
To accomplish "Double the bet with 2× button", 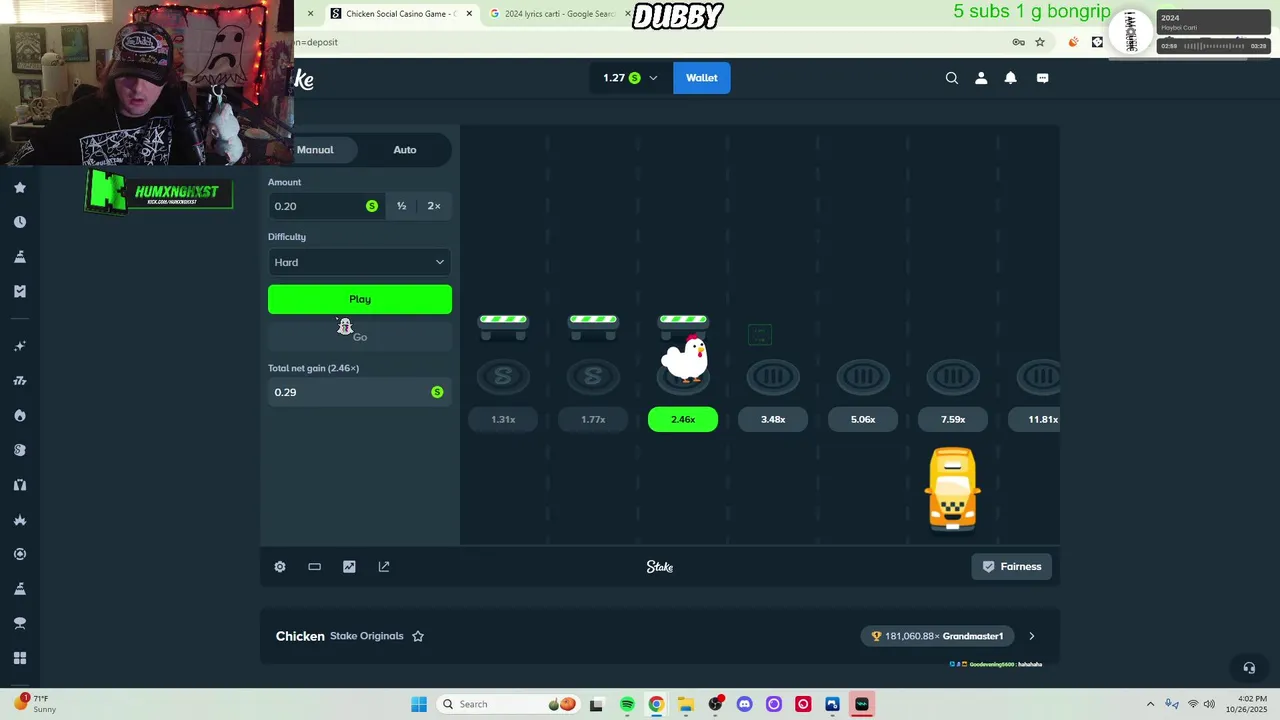I will click(434, 206).
